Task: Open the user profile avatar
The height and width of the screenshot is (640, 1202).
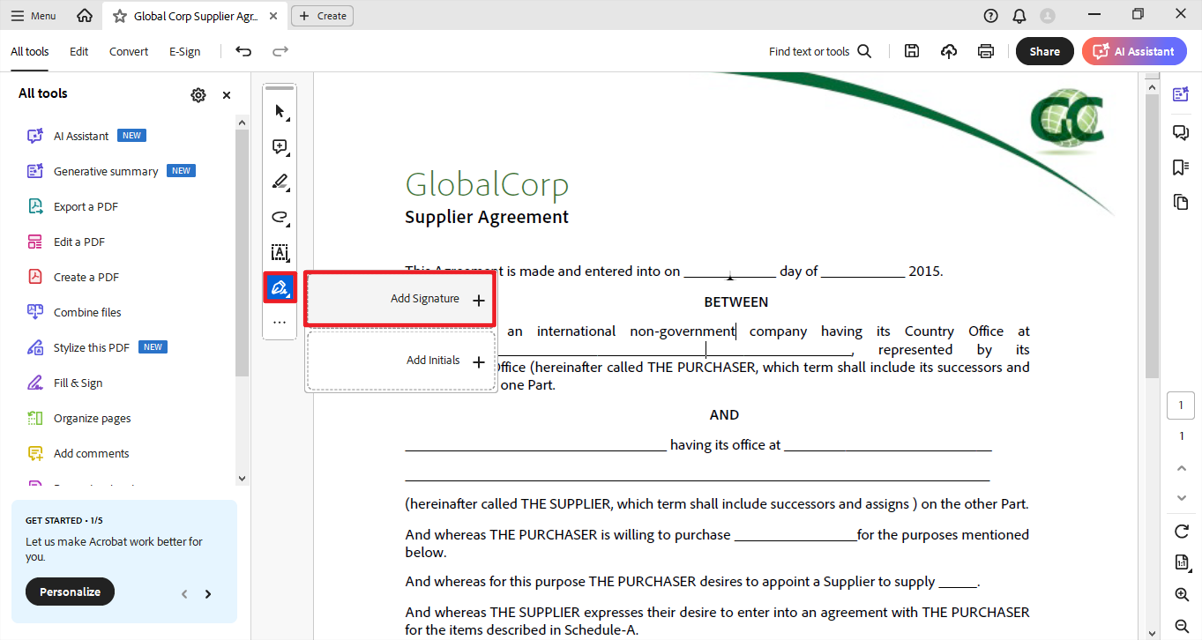Action: pos(1047,16)
